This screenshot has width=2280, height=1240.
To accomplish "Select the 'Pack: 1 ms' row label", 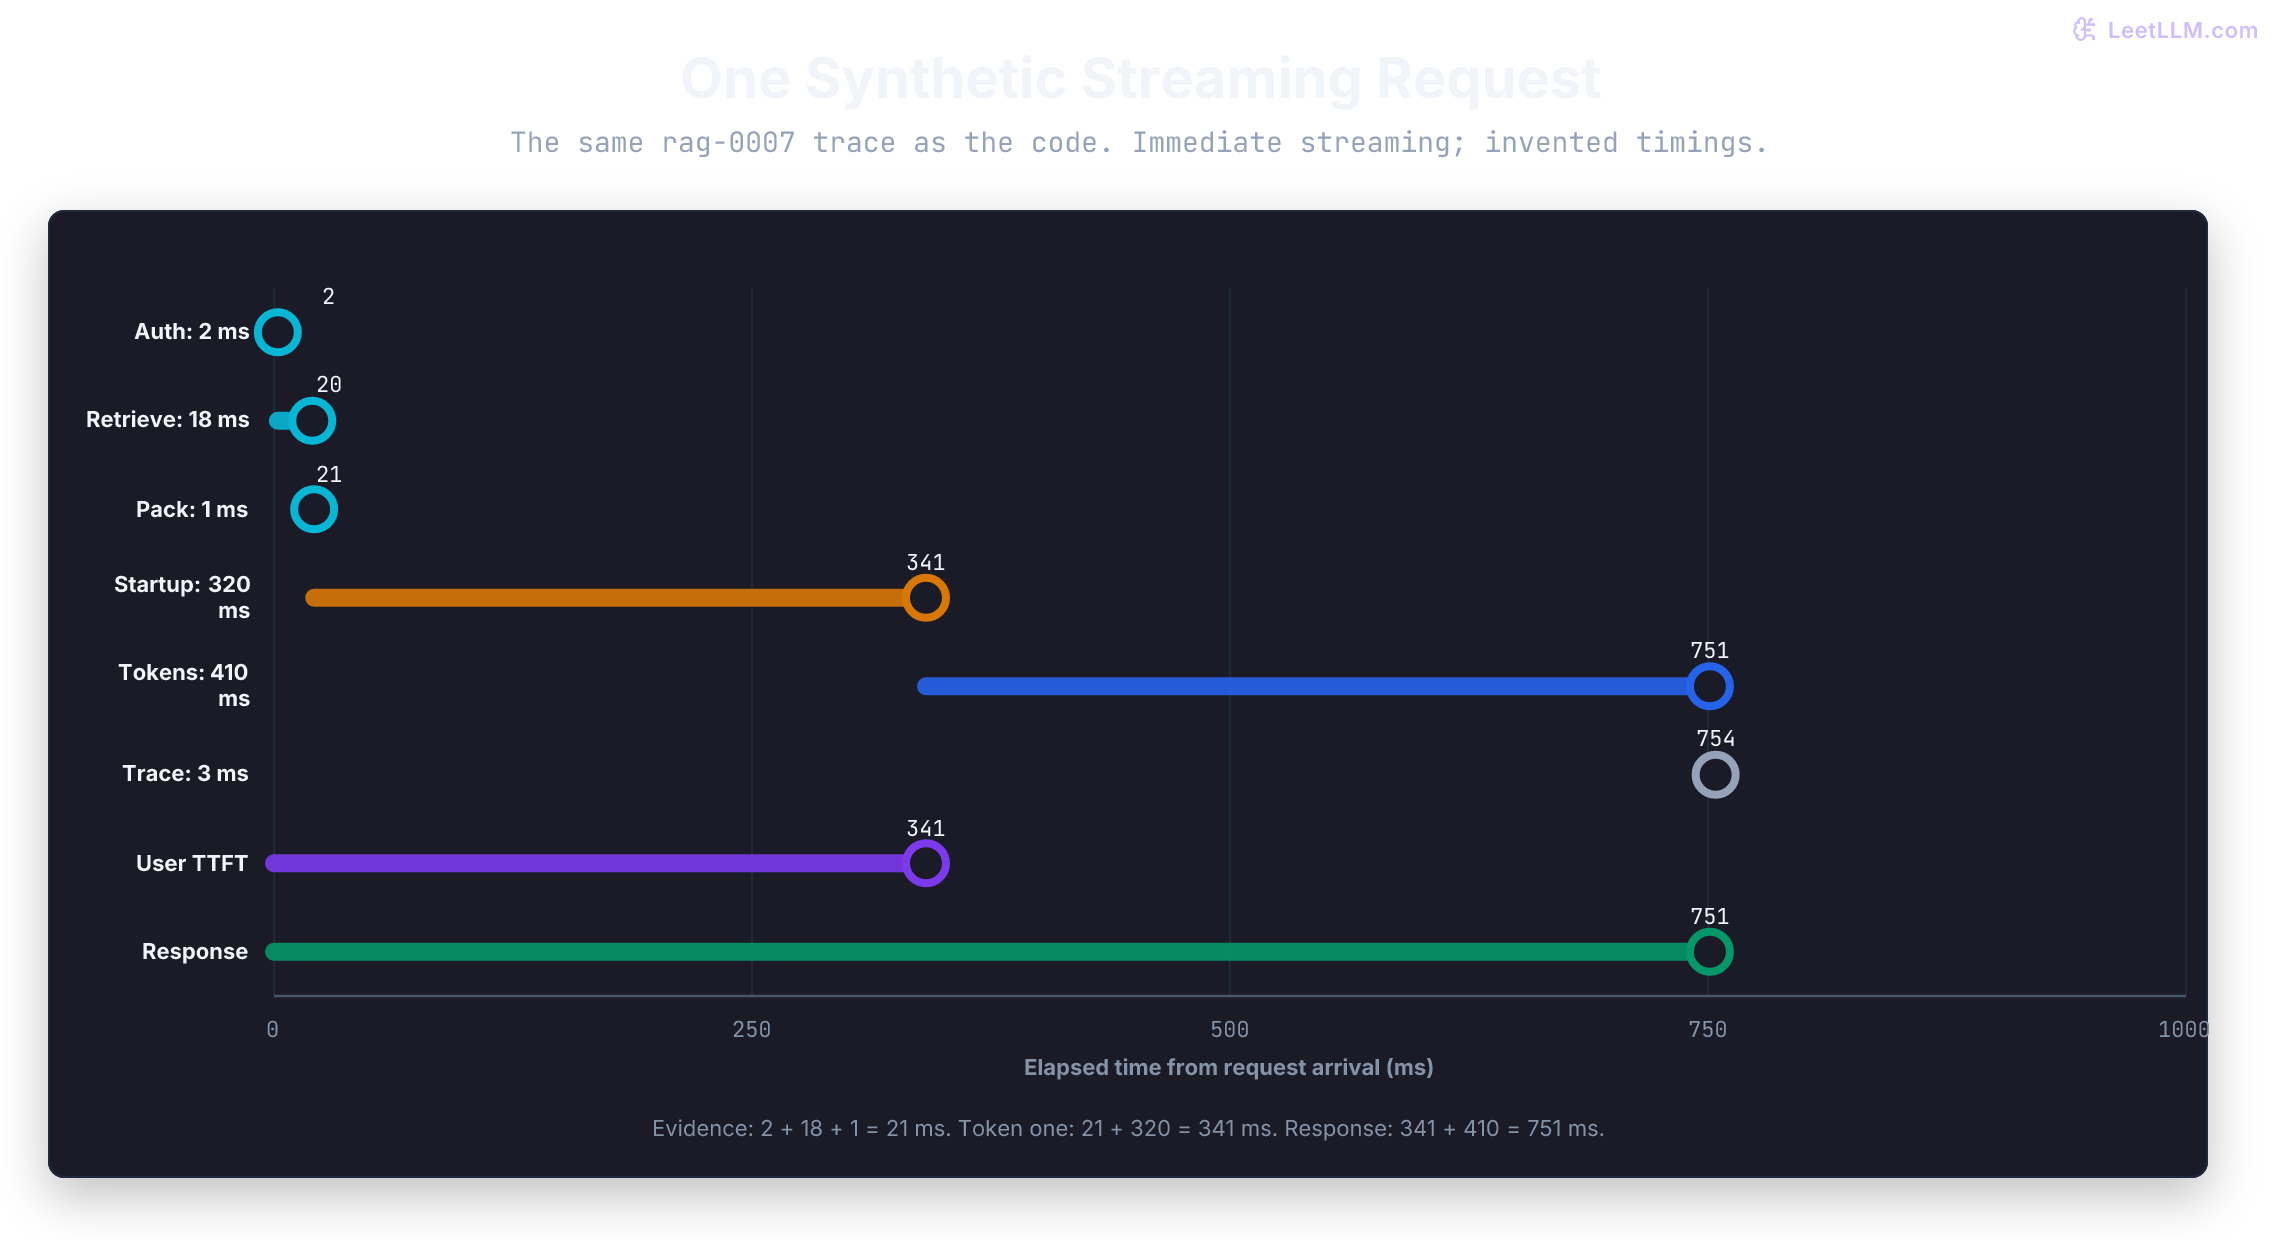I will point(192,509).
